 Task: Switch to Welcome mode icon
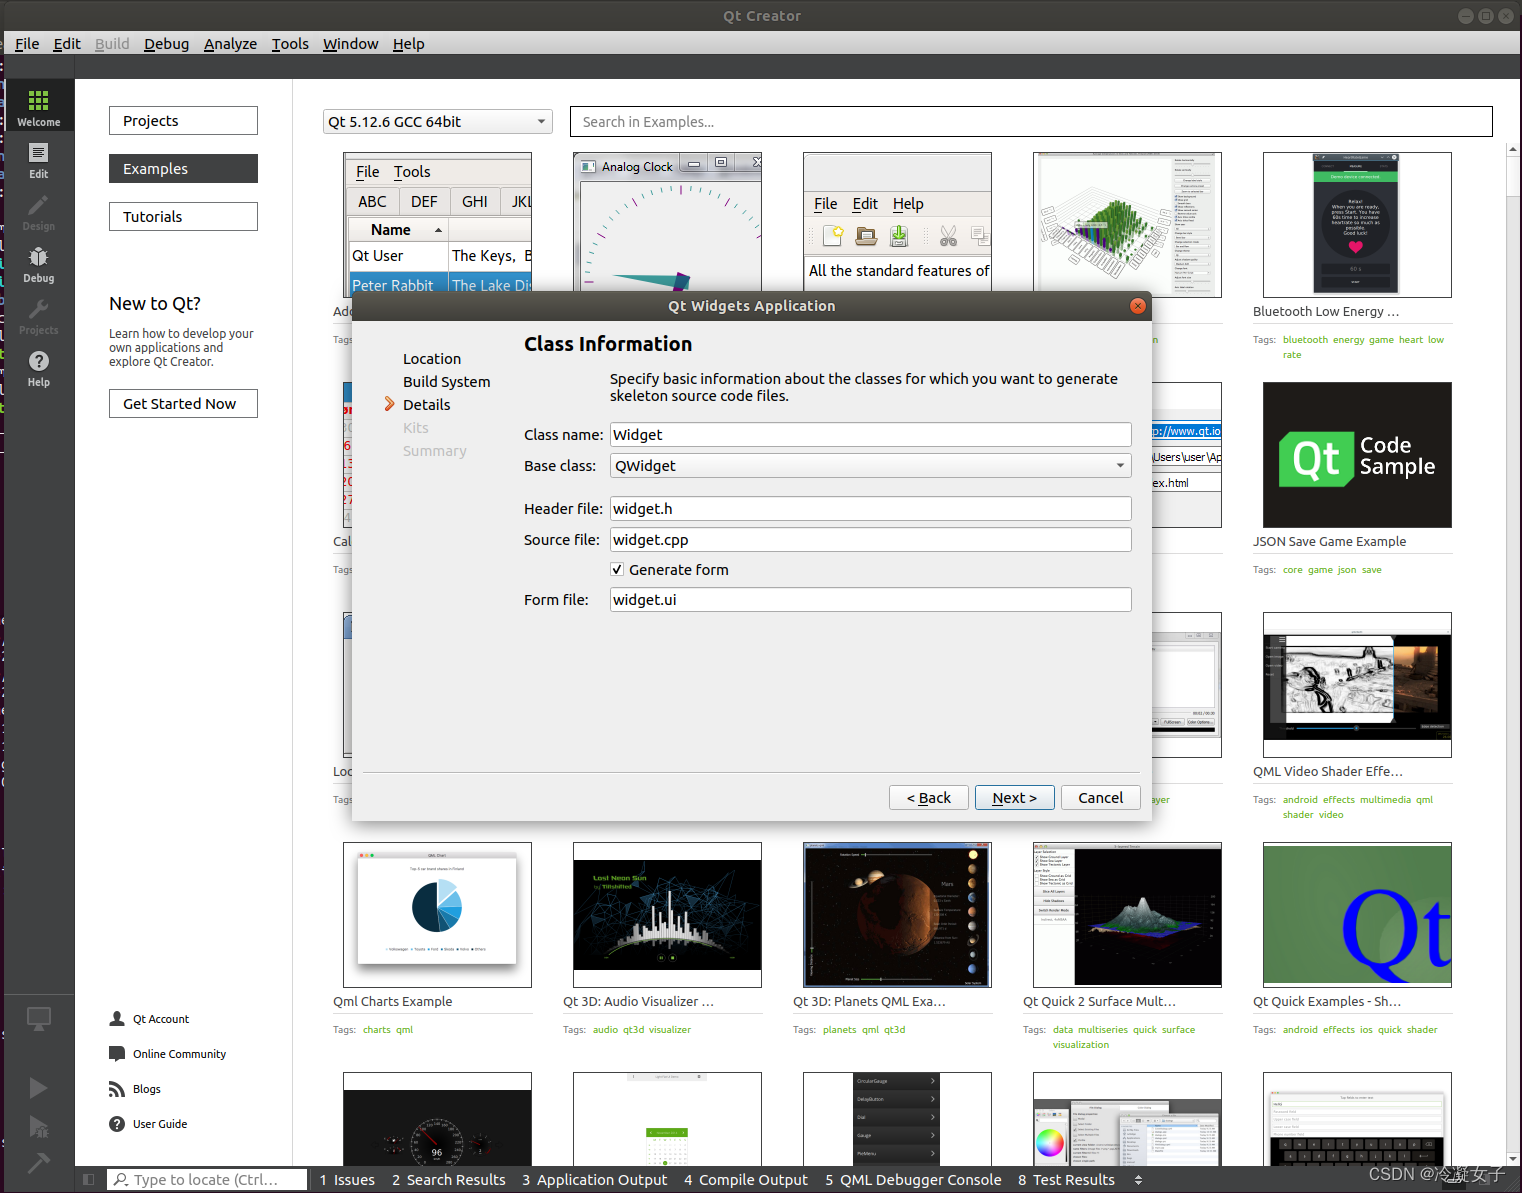[x=38, y=105]
